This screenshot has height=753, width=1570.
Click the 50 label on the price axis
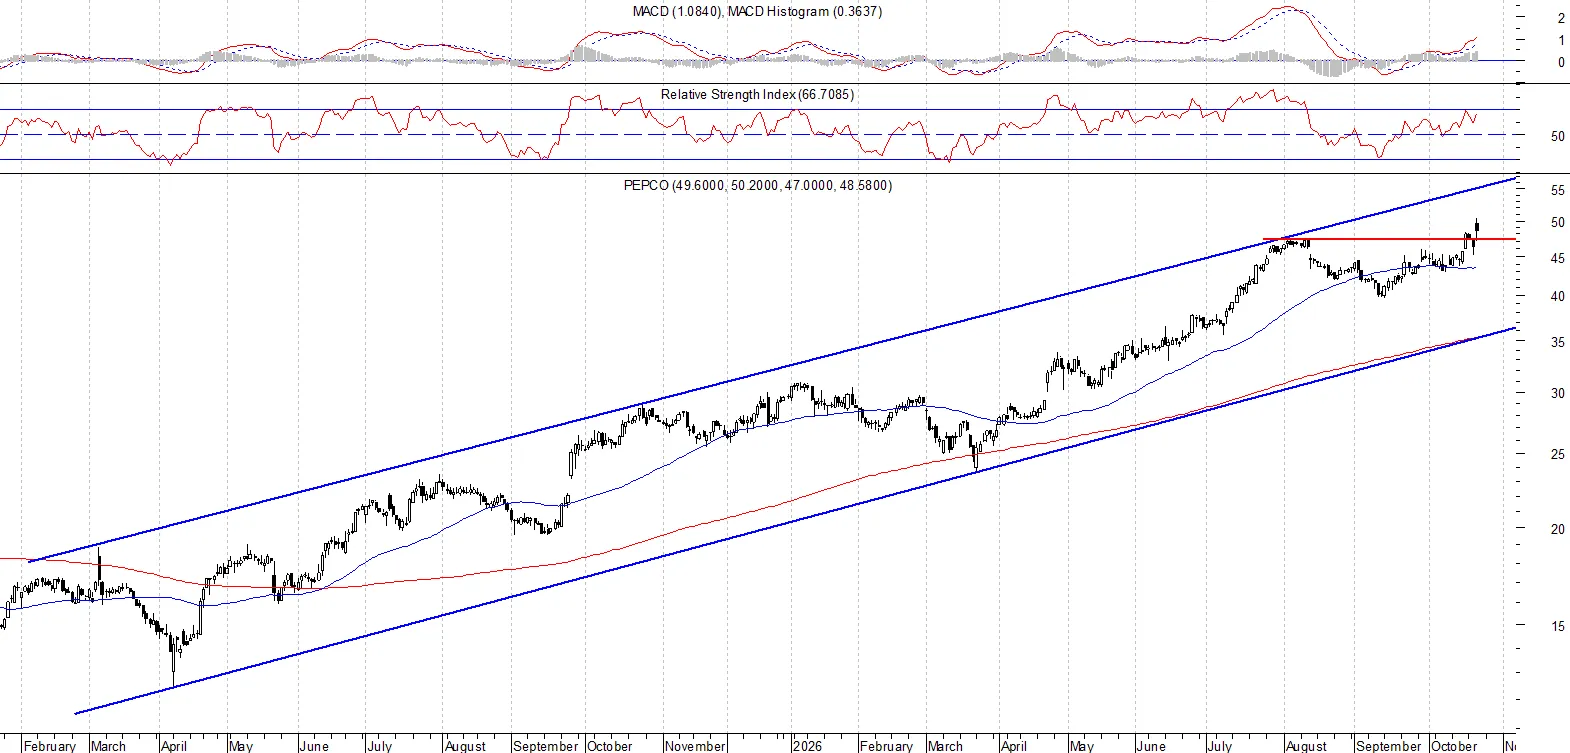(1557, 222)
